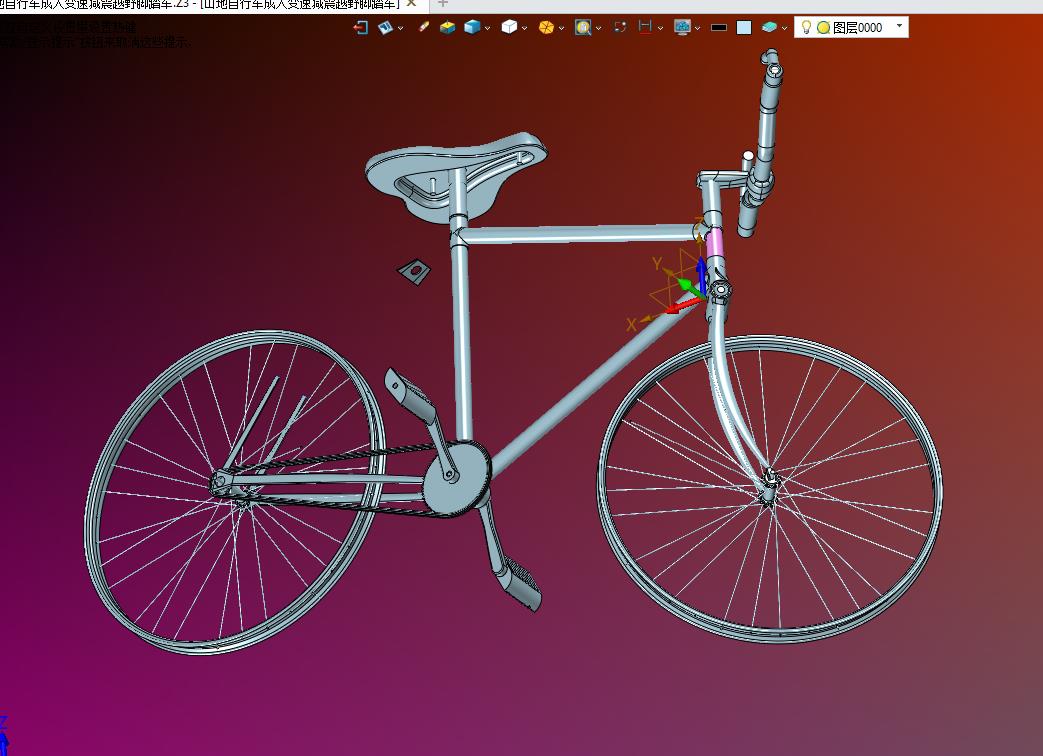Click the orange sphere render icon

546,27
